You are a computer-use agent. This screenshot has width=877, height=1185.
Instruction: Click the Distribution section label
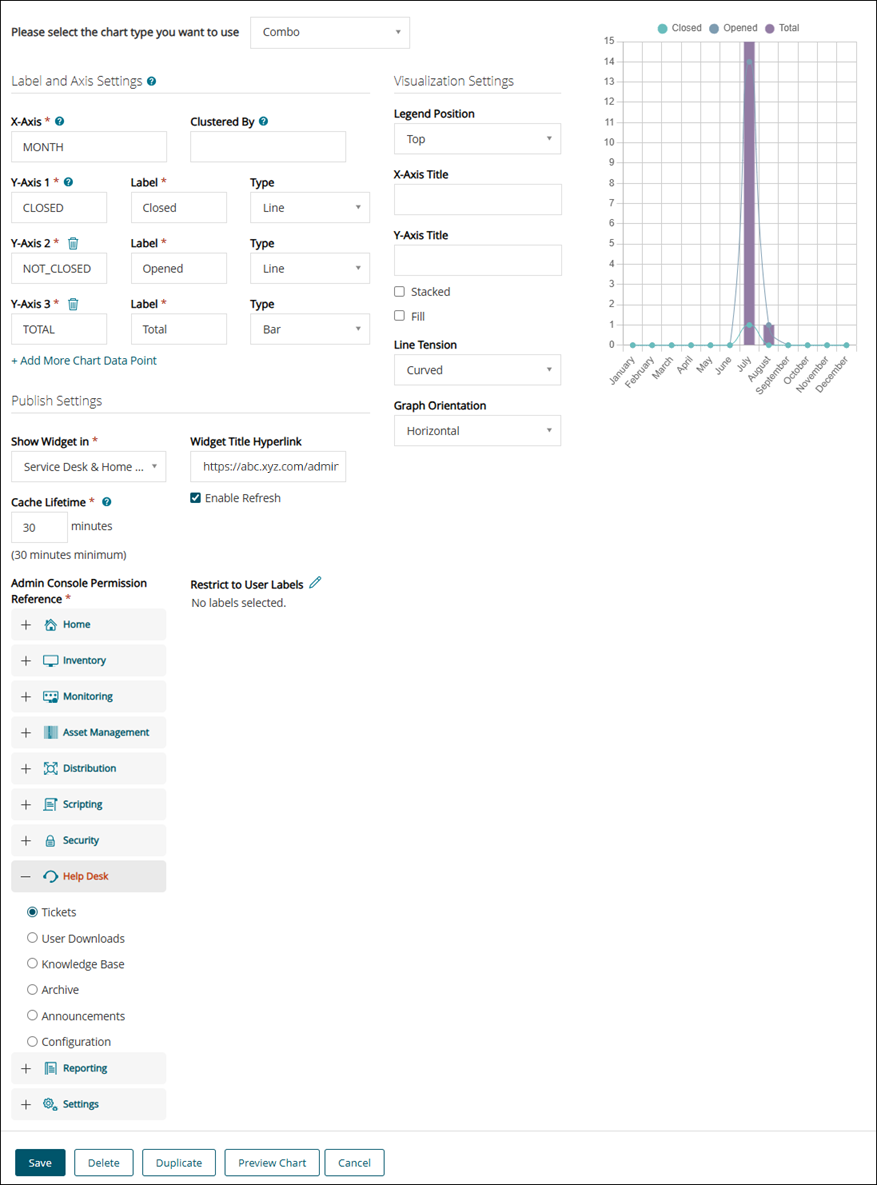click(x=89, y=769)
